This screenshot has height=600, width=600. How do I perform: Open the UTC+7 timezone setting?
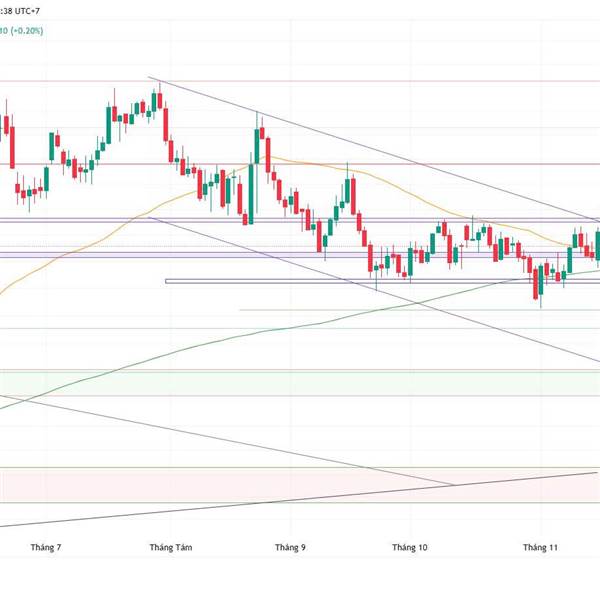coord(27,11)
